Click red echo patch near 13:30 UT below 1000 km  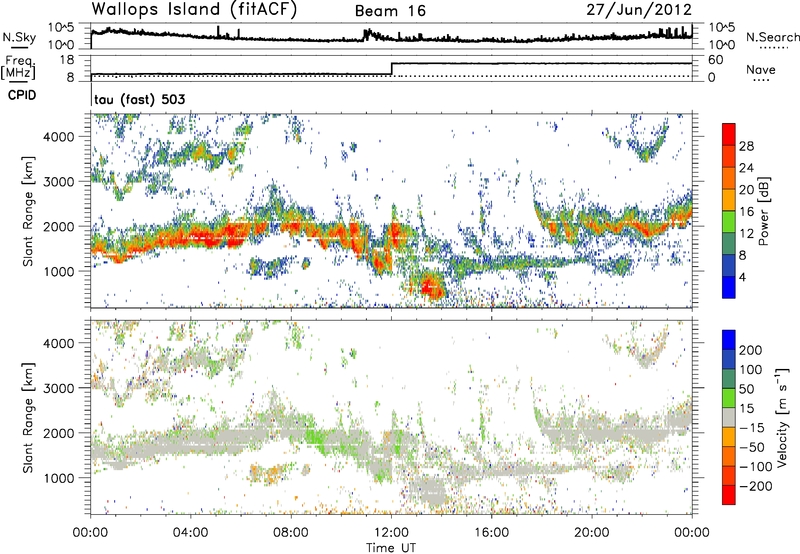click(x=431, y=286)
